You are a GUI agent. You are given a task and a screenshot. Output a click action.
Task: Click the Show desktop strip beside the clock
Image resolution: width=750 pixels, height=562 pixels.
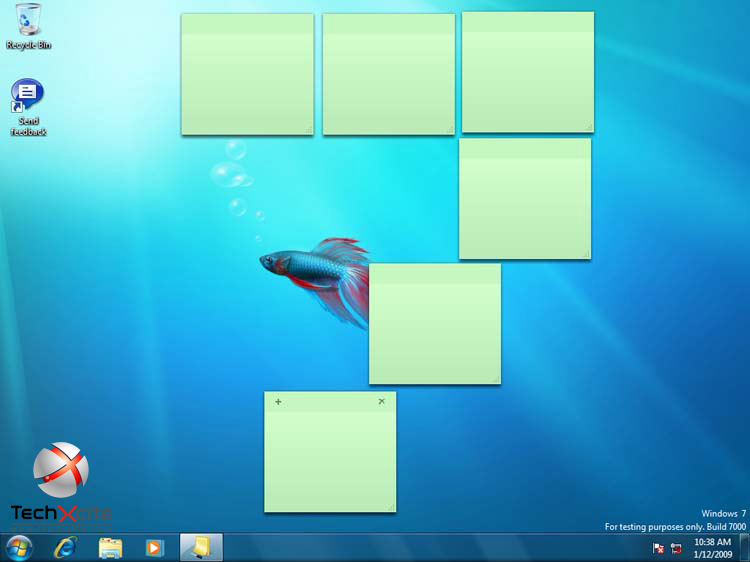(745, 548)
